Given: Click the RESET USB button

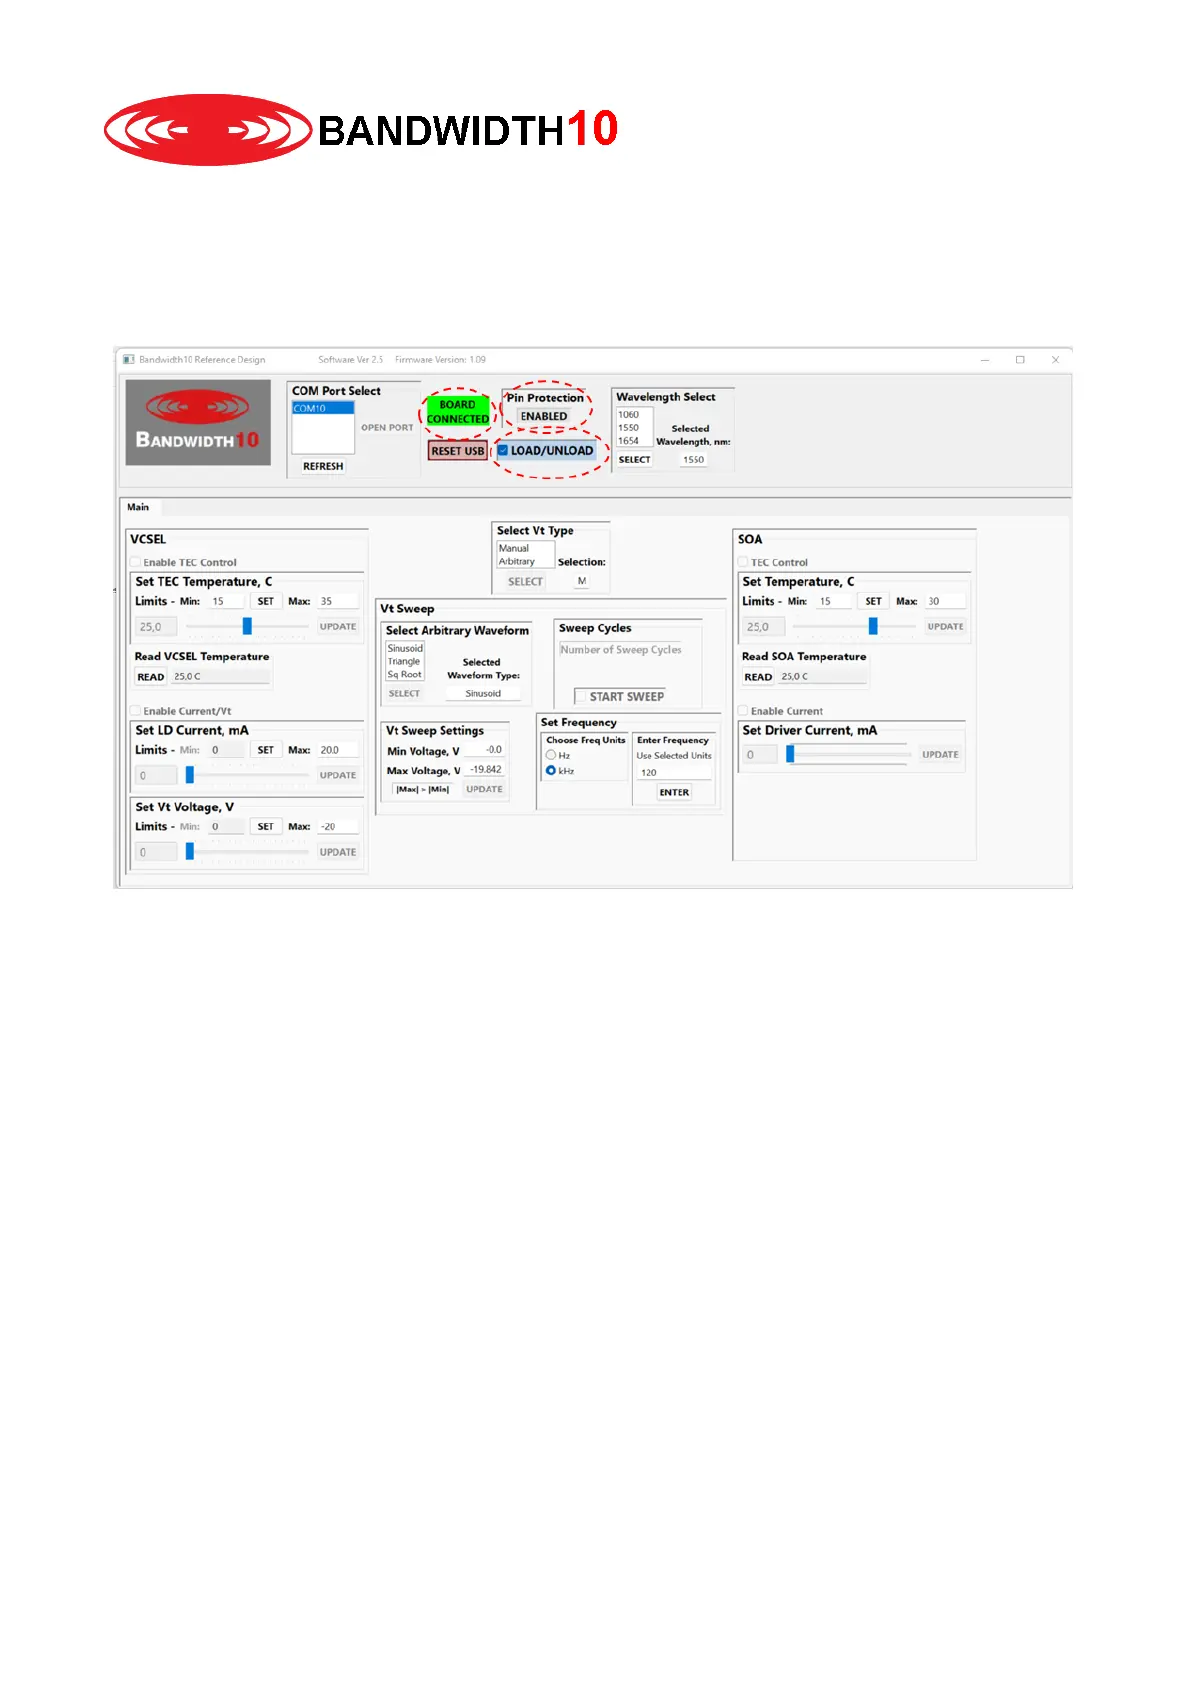Looking at the screenshot, I should coord(457,451).
